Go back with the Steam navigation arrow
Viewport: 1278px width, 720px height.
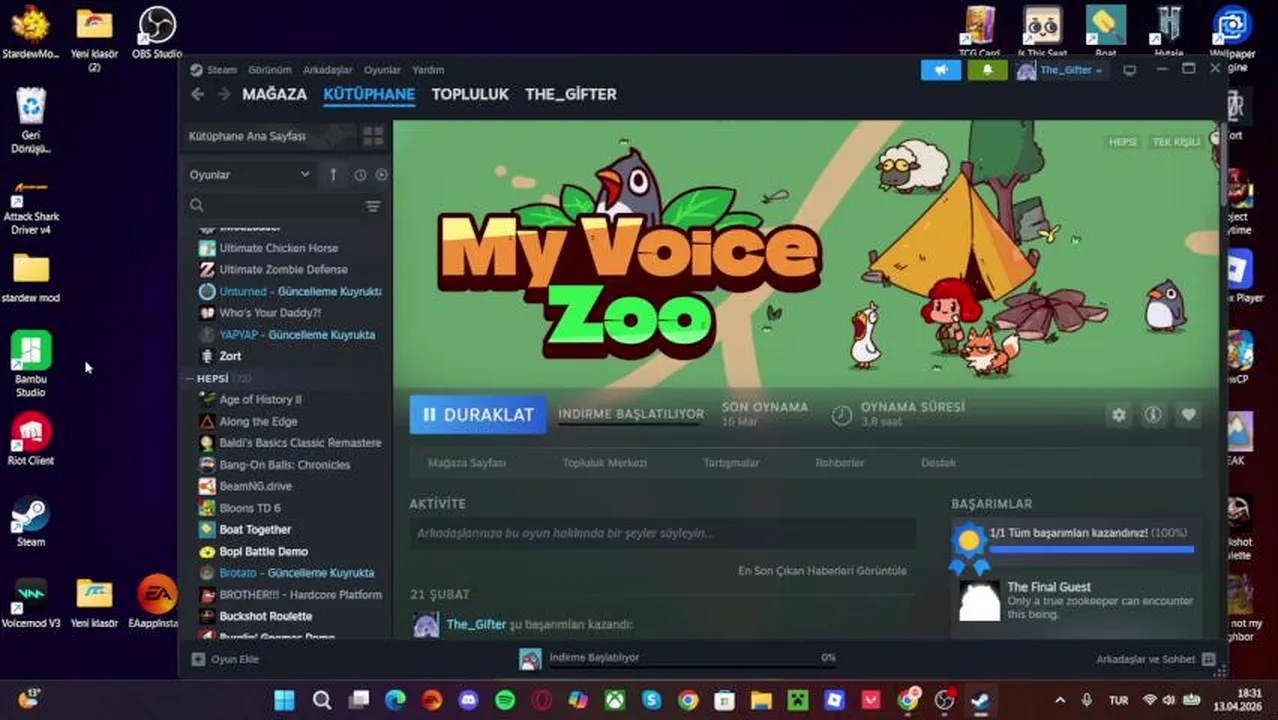click(x=197, y=94)
